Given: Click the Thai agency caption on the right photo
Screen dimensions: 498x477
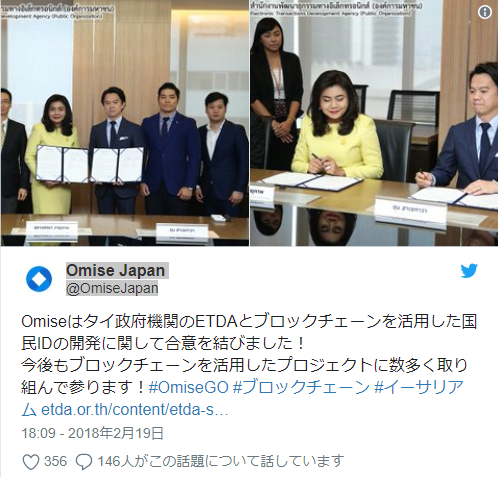Looking at the screenshot, I should point(336,9).
